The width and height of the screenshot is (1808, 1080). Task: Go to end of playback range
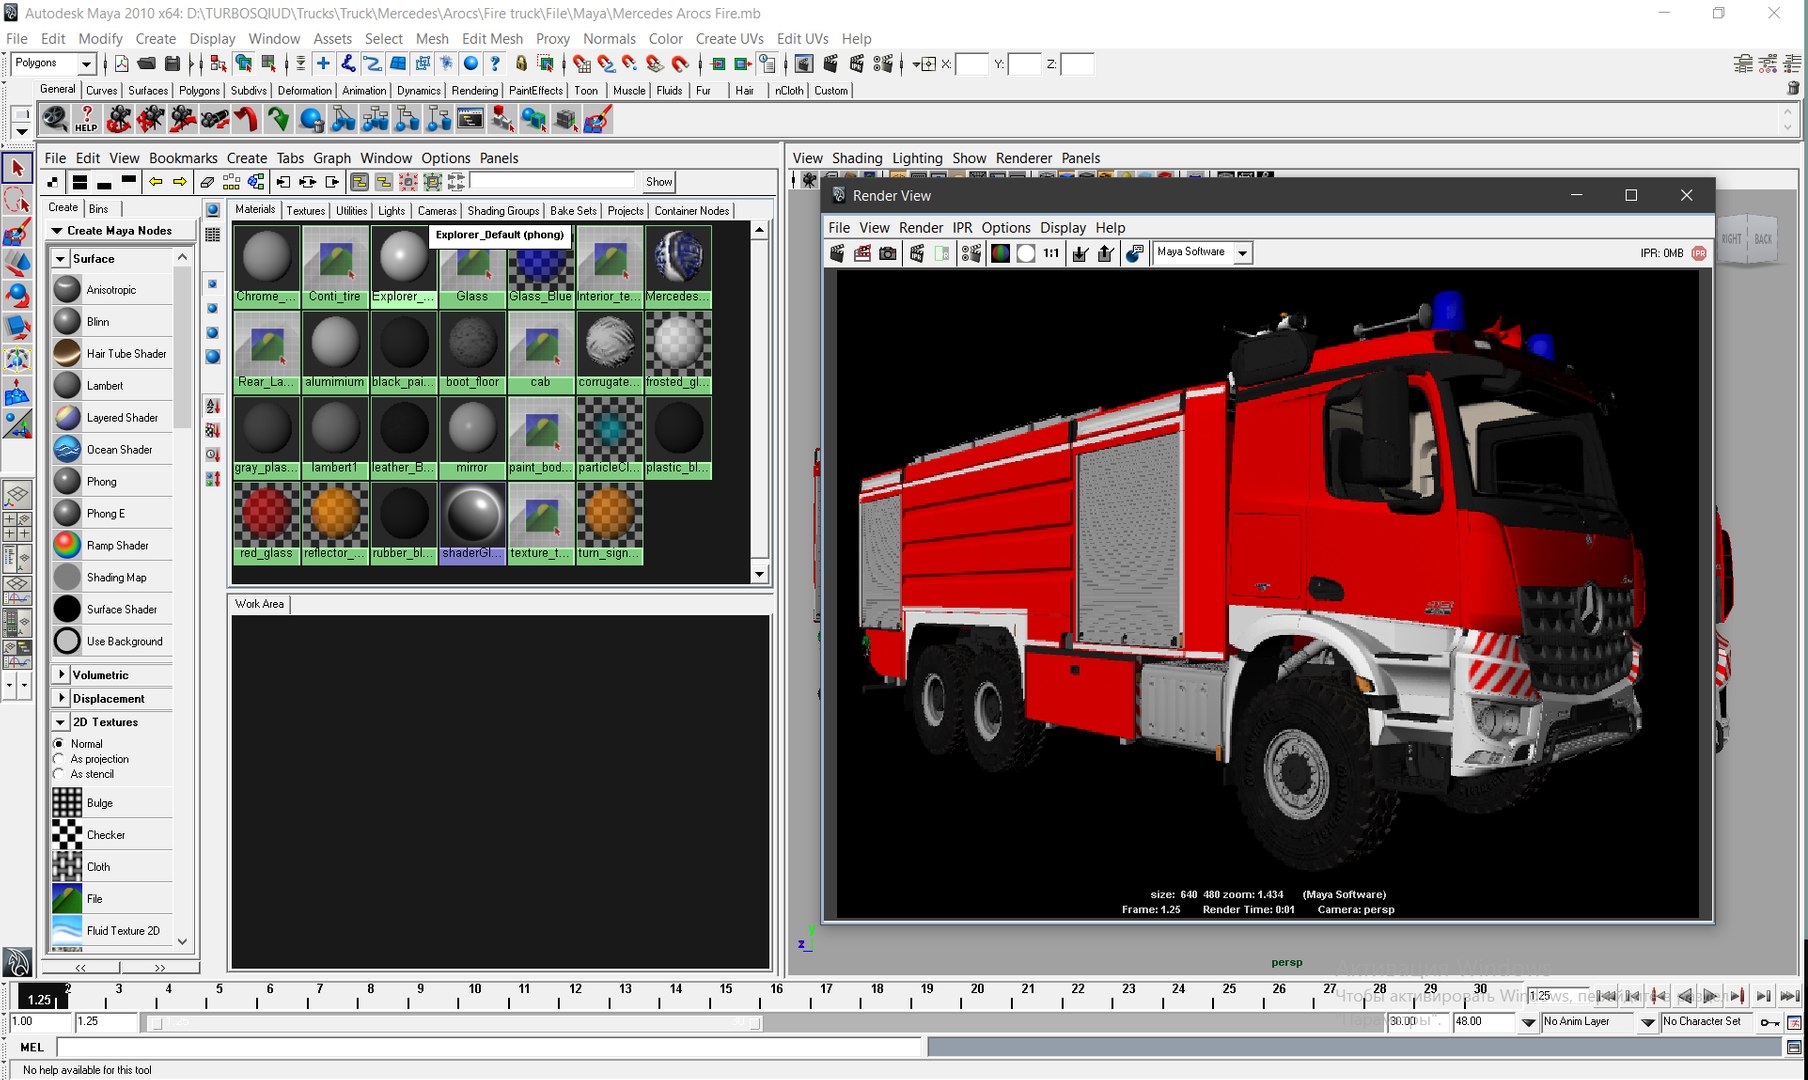point(1790,996)
